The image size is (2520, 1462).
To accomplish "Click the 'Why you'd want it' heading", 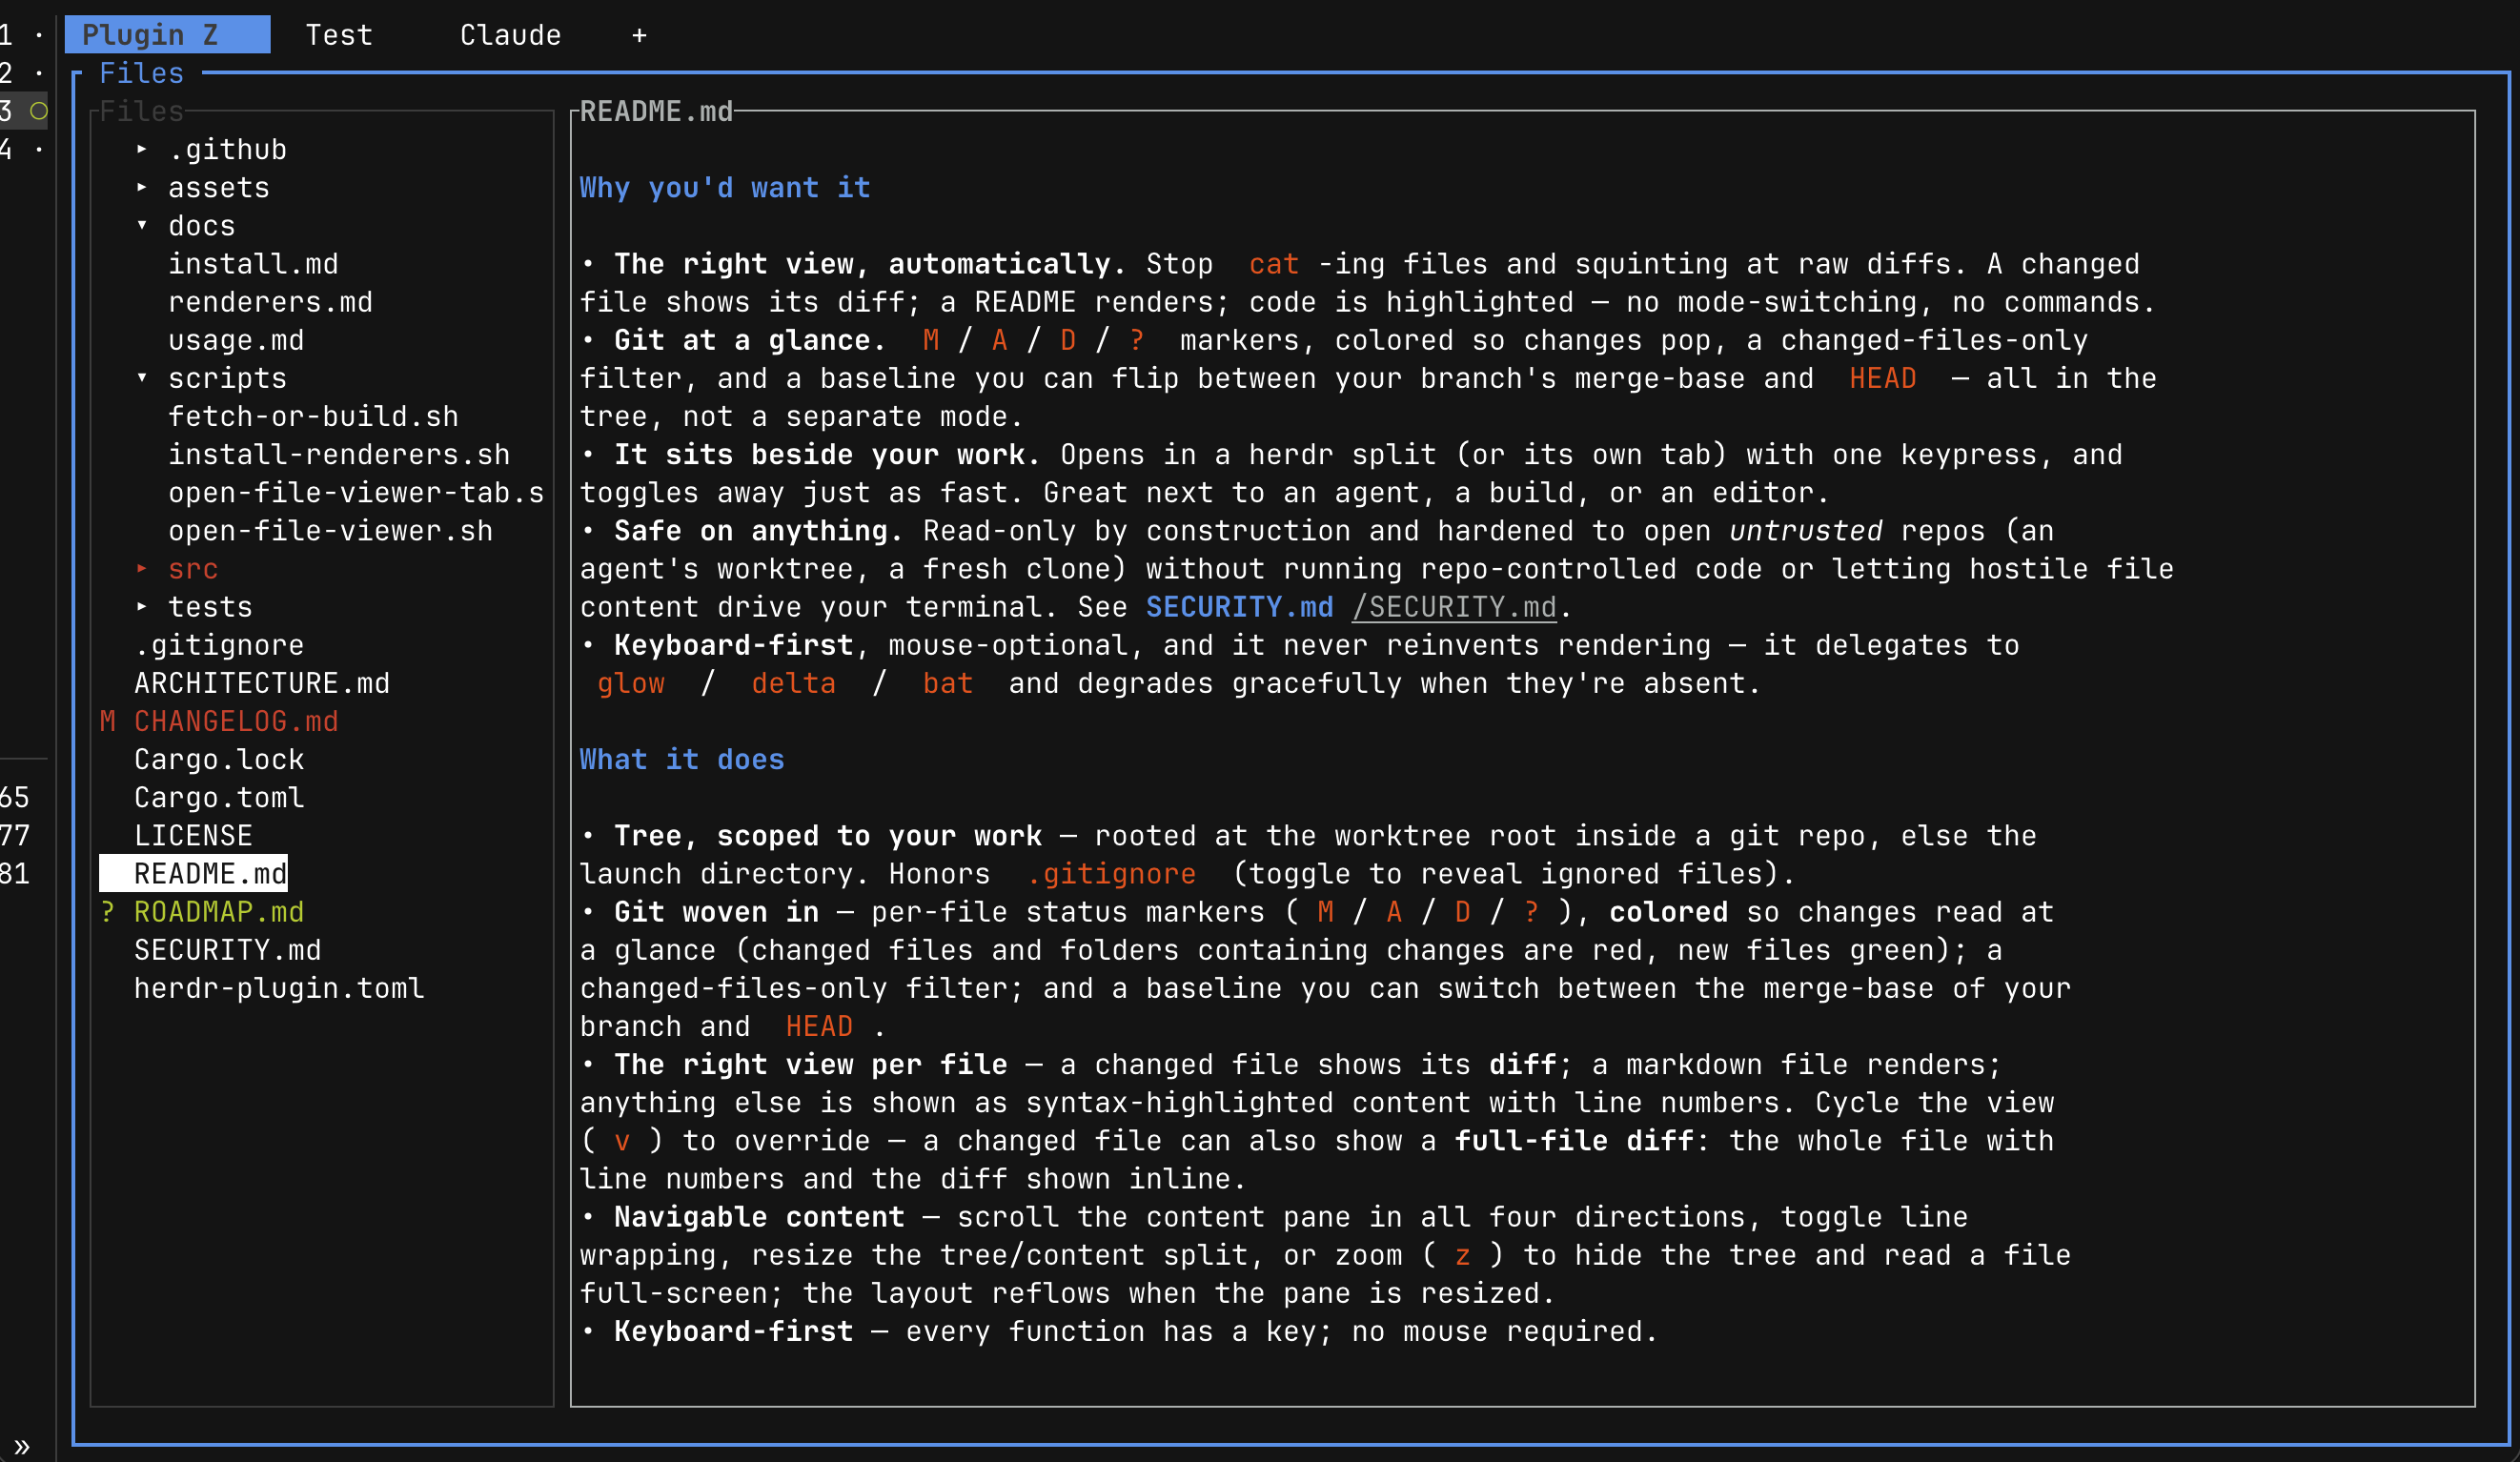I will click(x=725, y=188).
